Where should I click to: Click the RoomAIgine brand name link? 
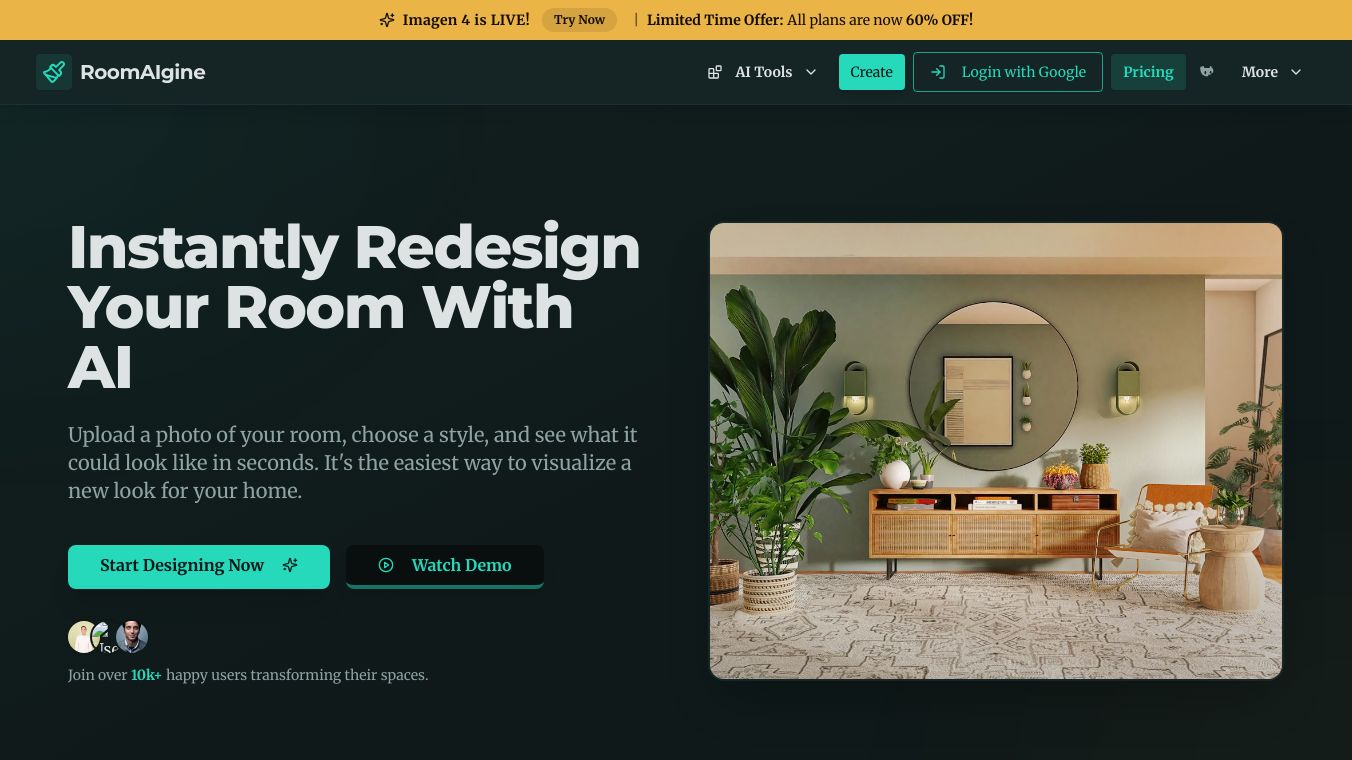pos(143,72)
